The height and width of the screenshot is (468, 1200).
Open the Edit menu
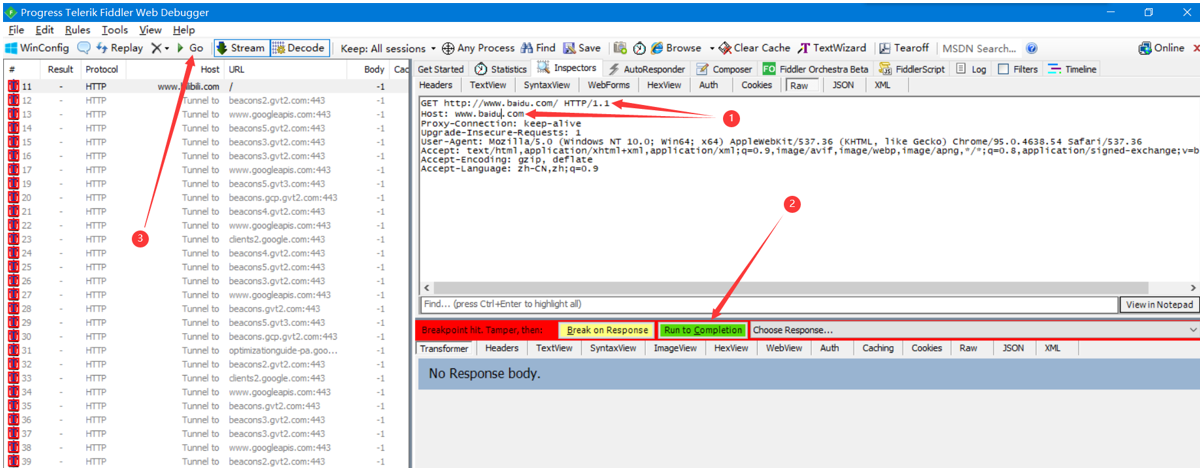[x=44, y=30]
